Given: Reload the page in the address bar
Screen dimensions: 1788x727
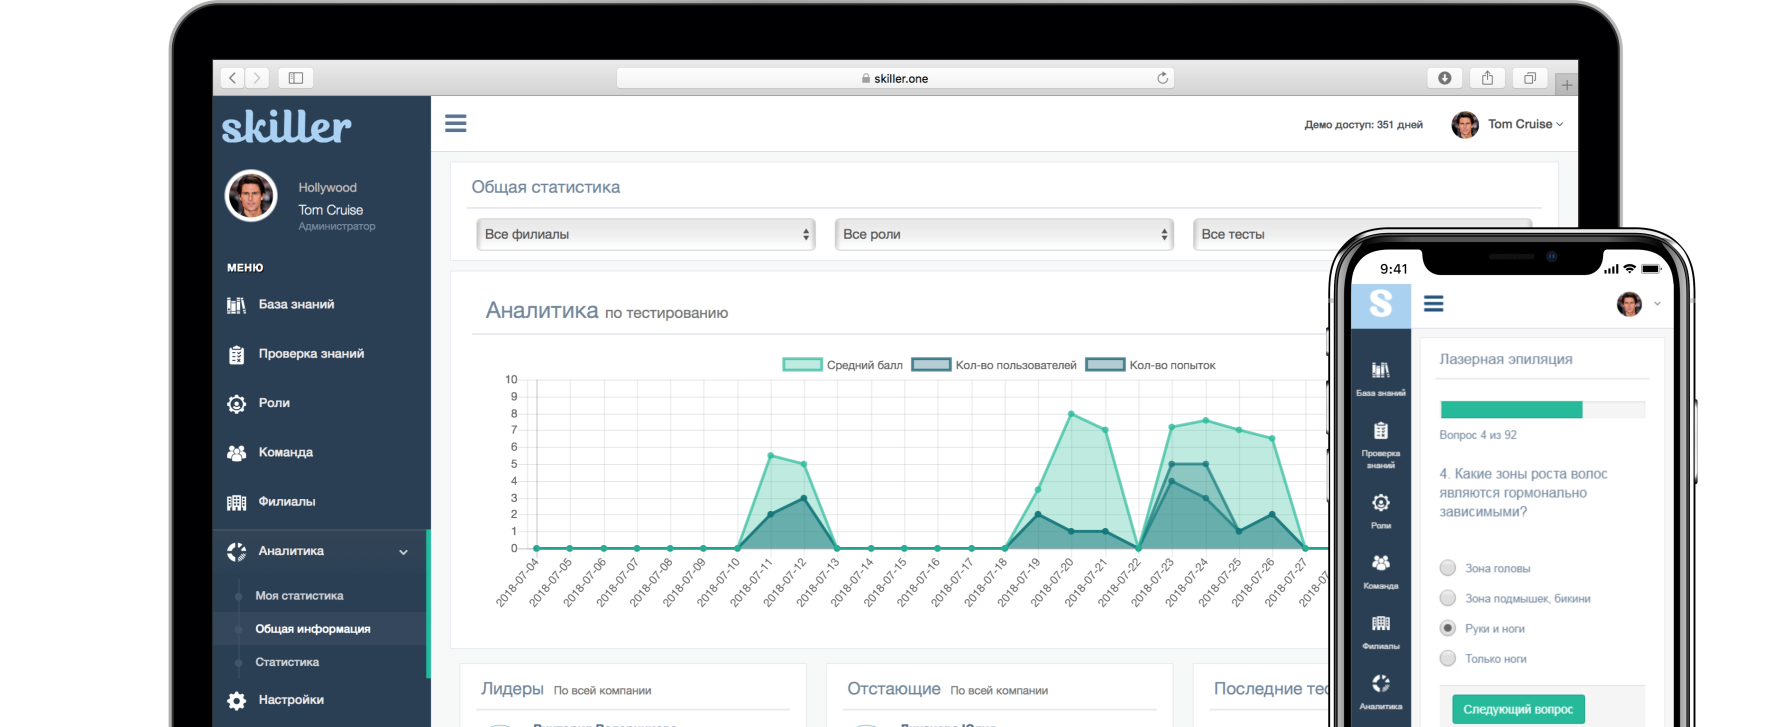Looking at the screenshot, I should [x=1162, y=78].
